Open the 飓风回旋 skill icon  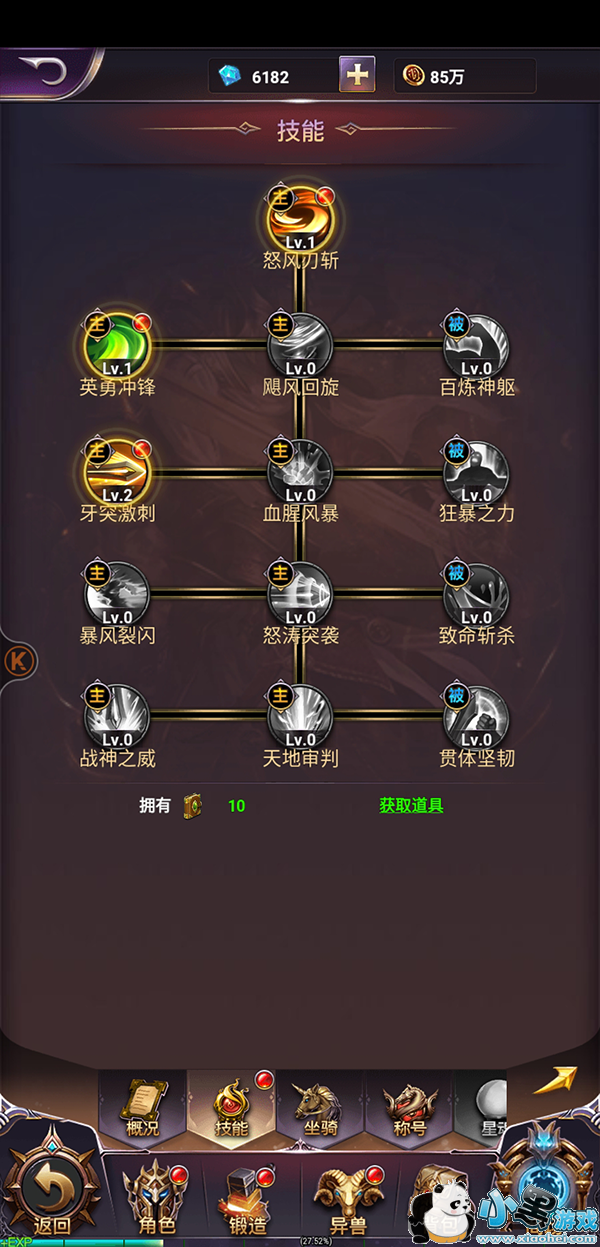(300, 345)
